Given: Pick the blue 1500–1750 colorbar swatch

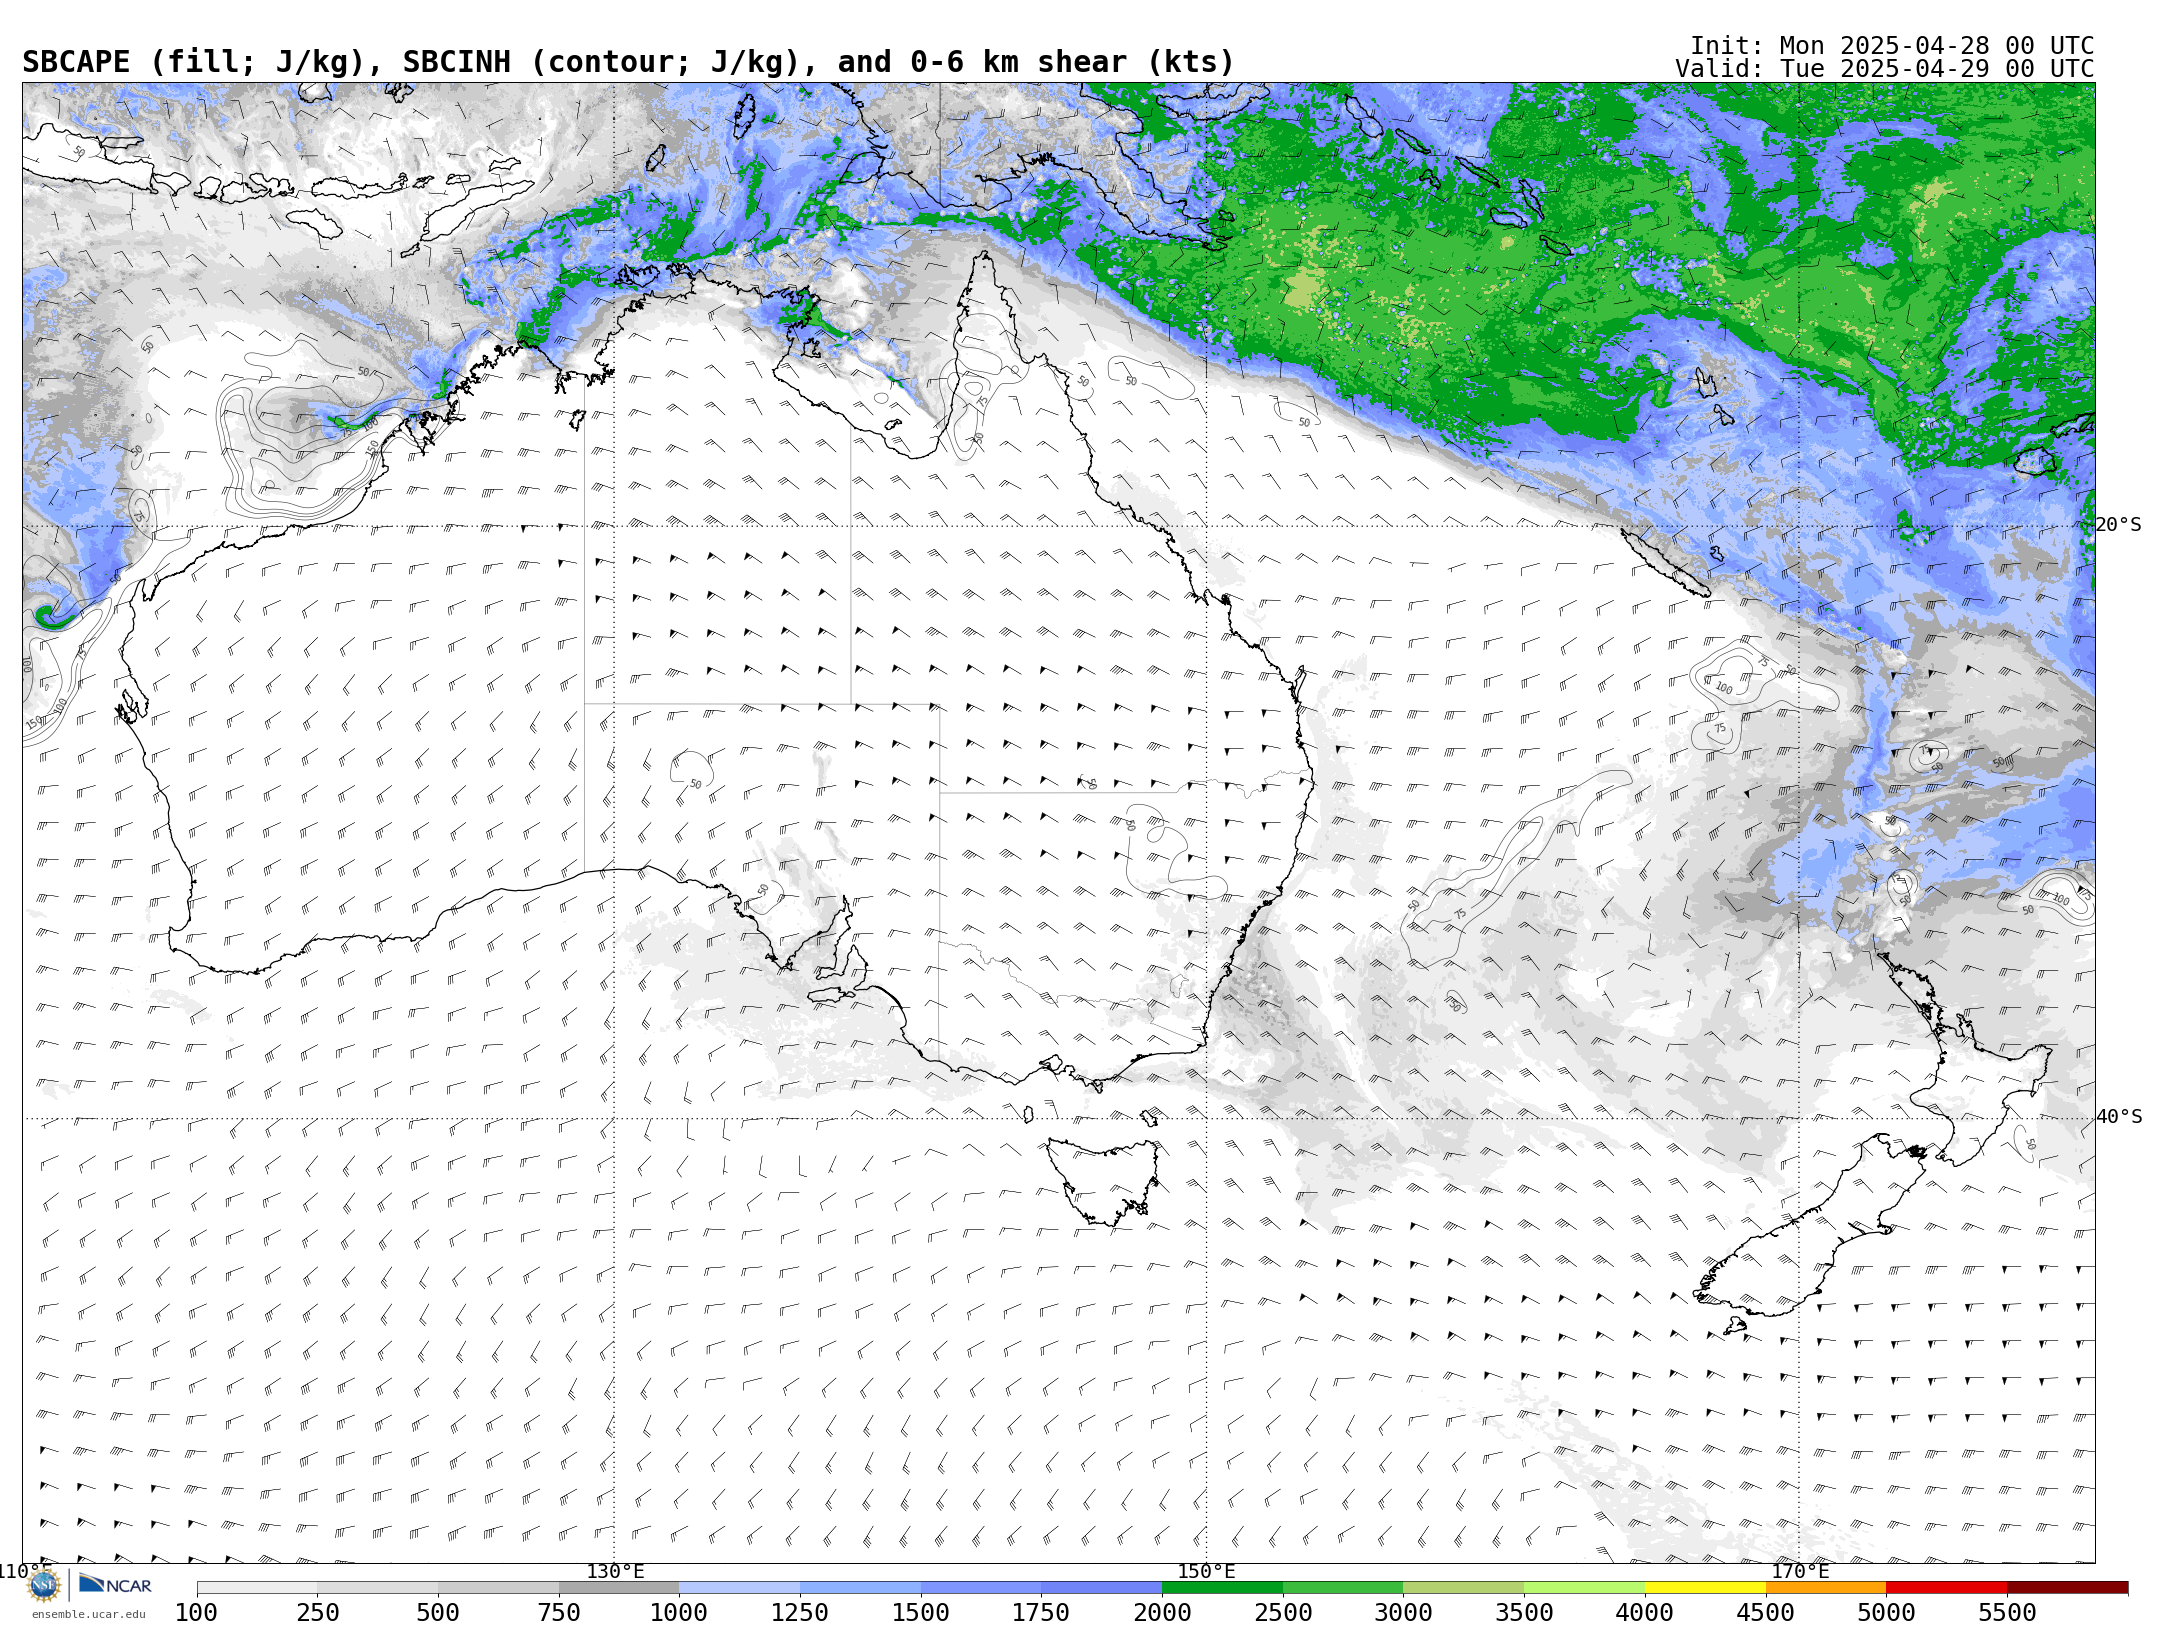Looking at the screenshot, I should (x=981, y=1588).
